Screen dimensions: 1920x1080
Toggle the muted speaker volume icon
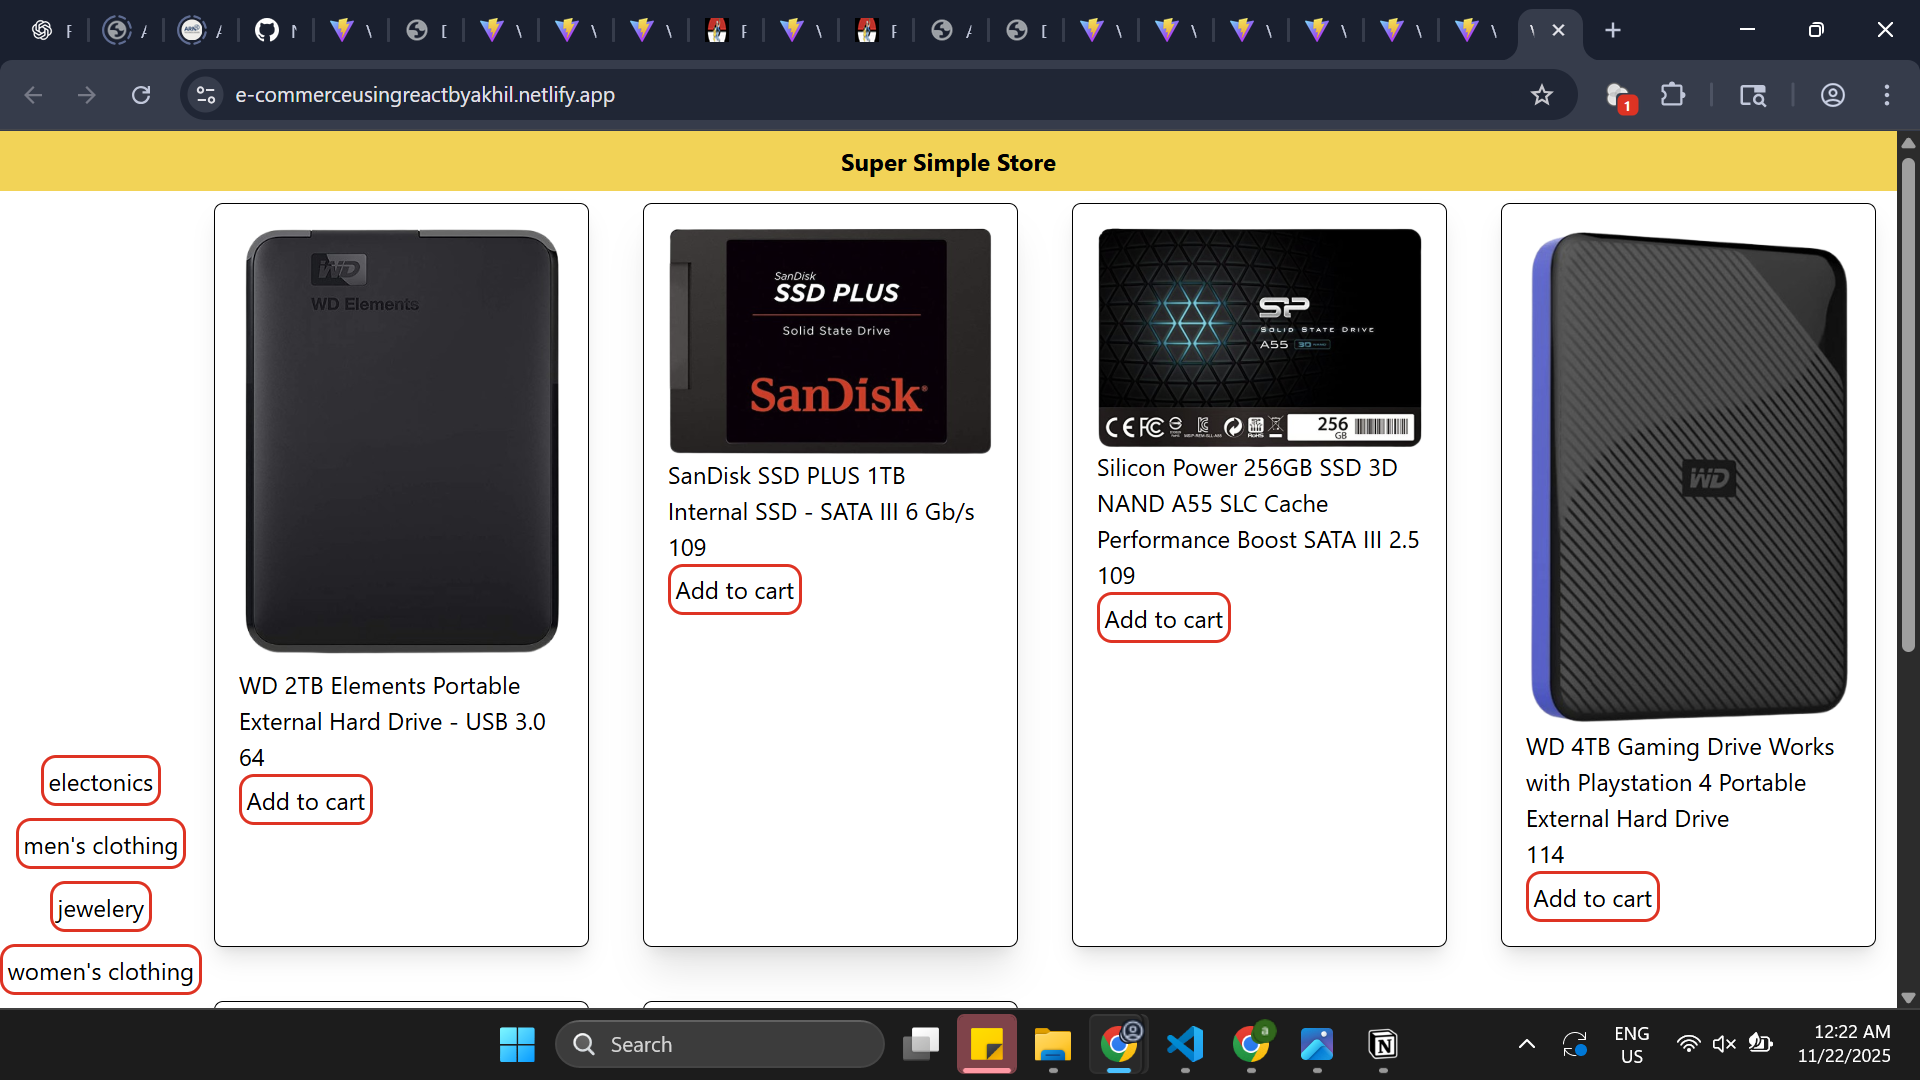coord(1723,1044)
